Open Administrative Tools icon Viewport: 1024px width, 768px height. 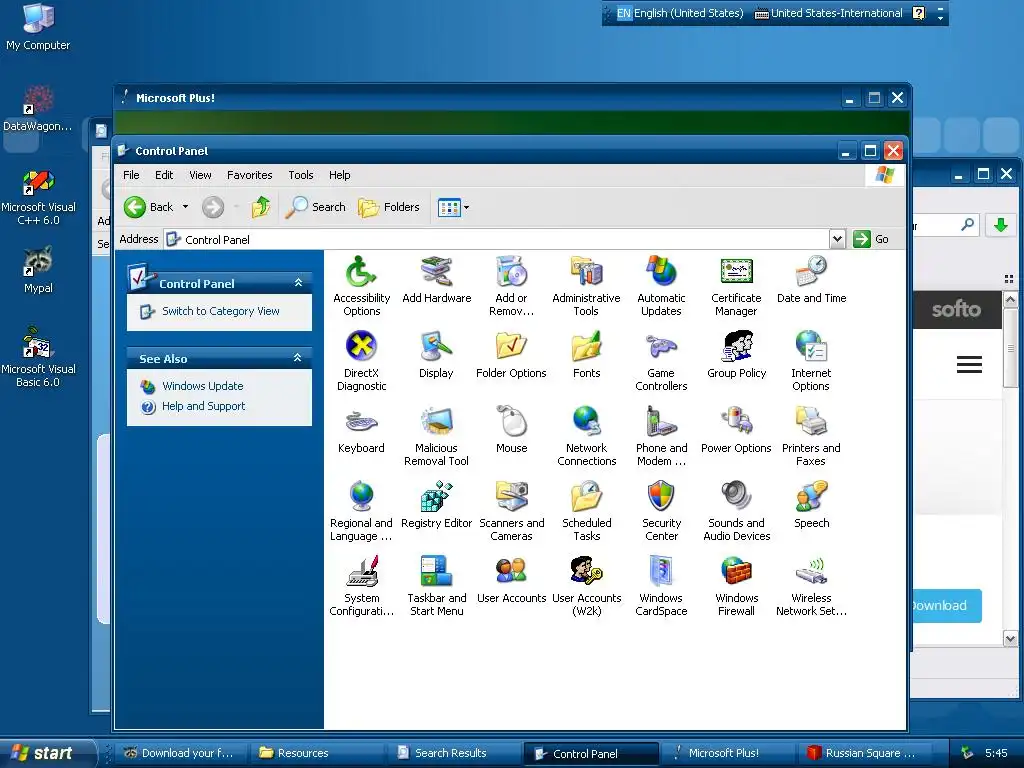[x=586, y=273]
